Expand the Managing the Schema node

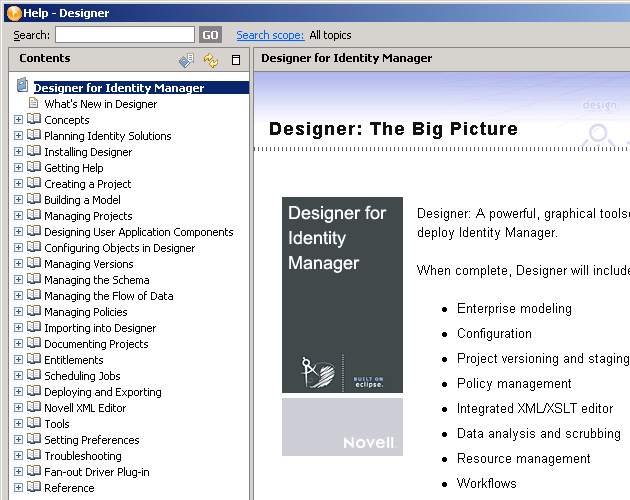(x=18, y=279)
